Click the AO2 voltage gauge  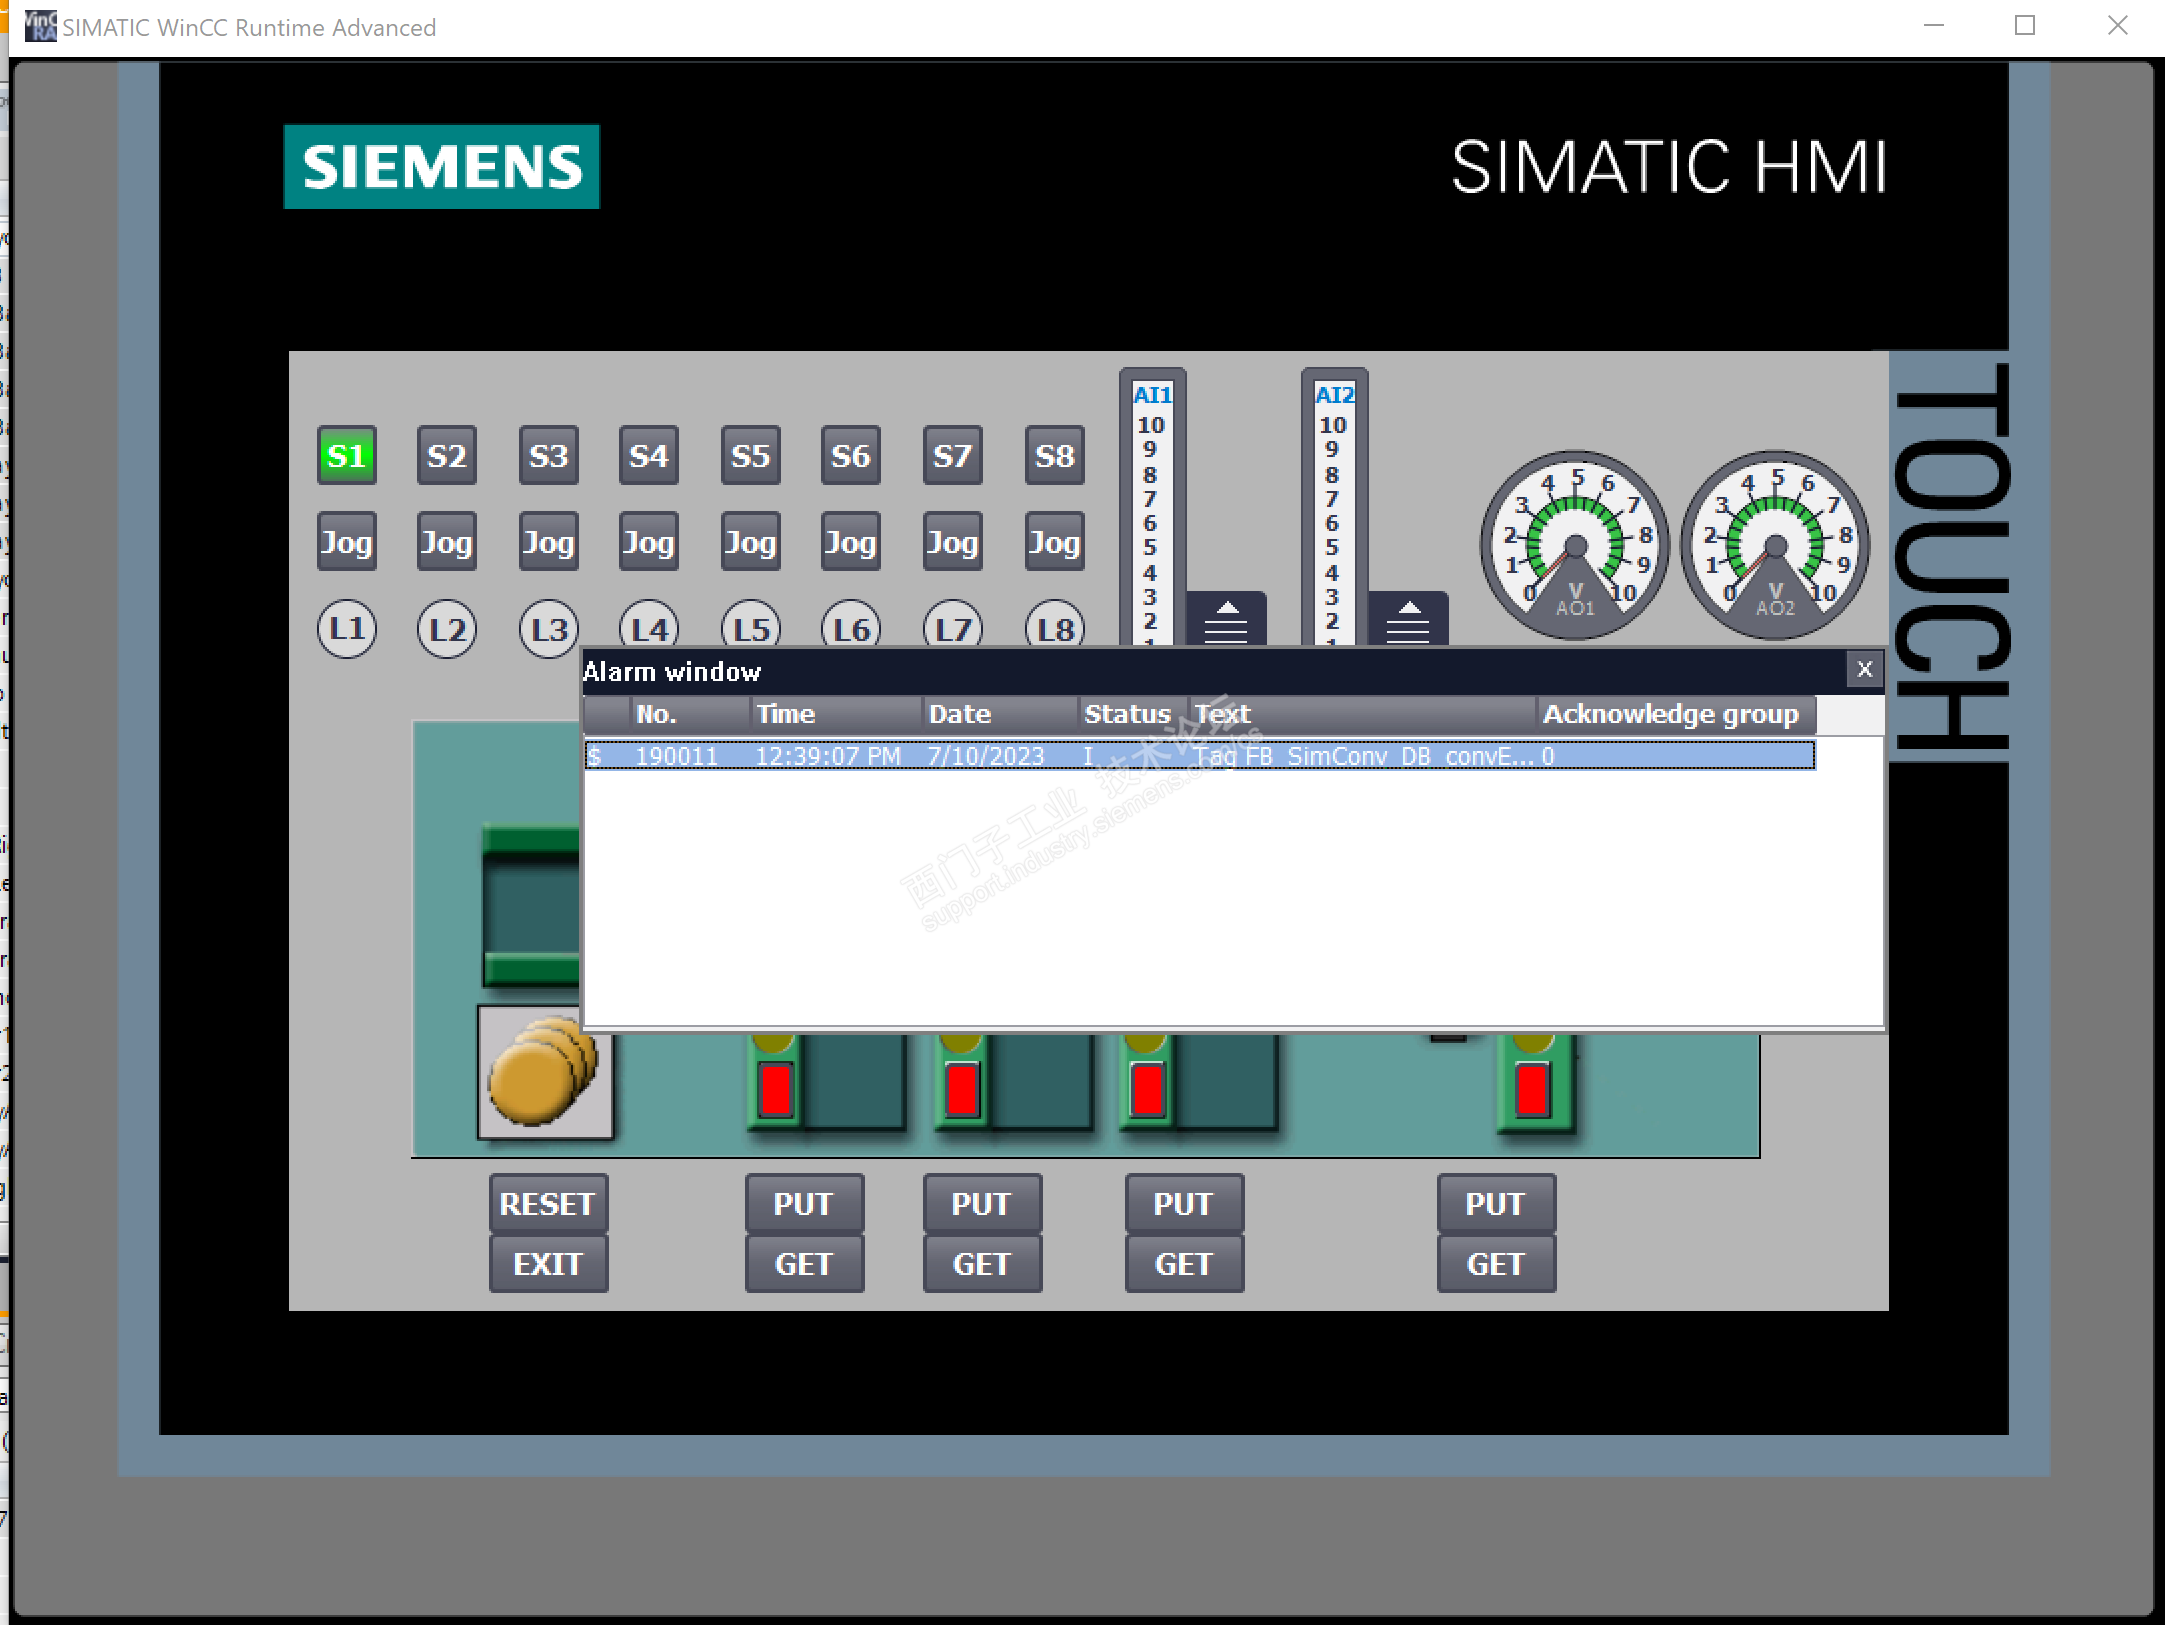point(1775,545)
